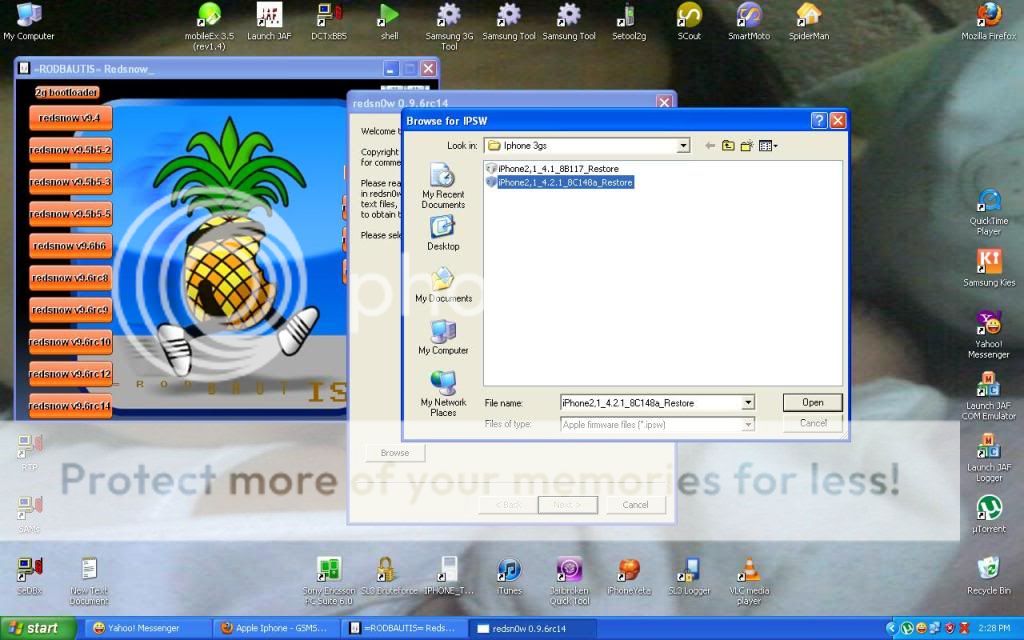
Task: Select the Yahoo! Messenger desktop icon
Action: [989, 335]
